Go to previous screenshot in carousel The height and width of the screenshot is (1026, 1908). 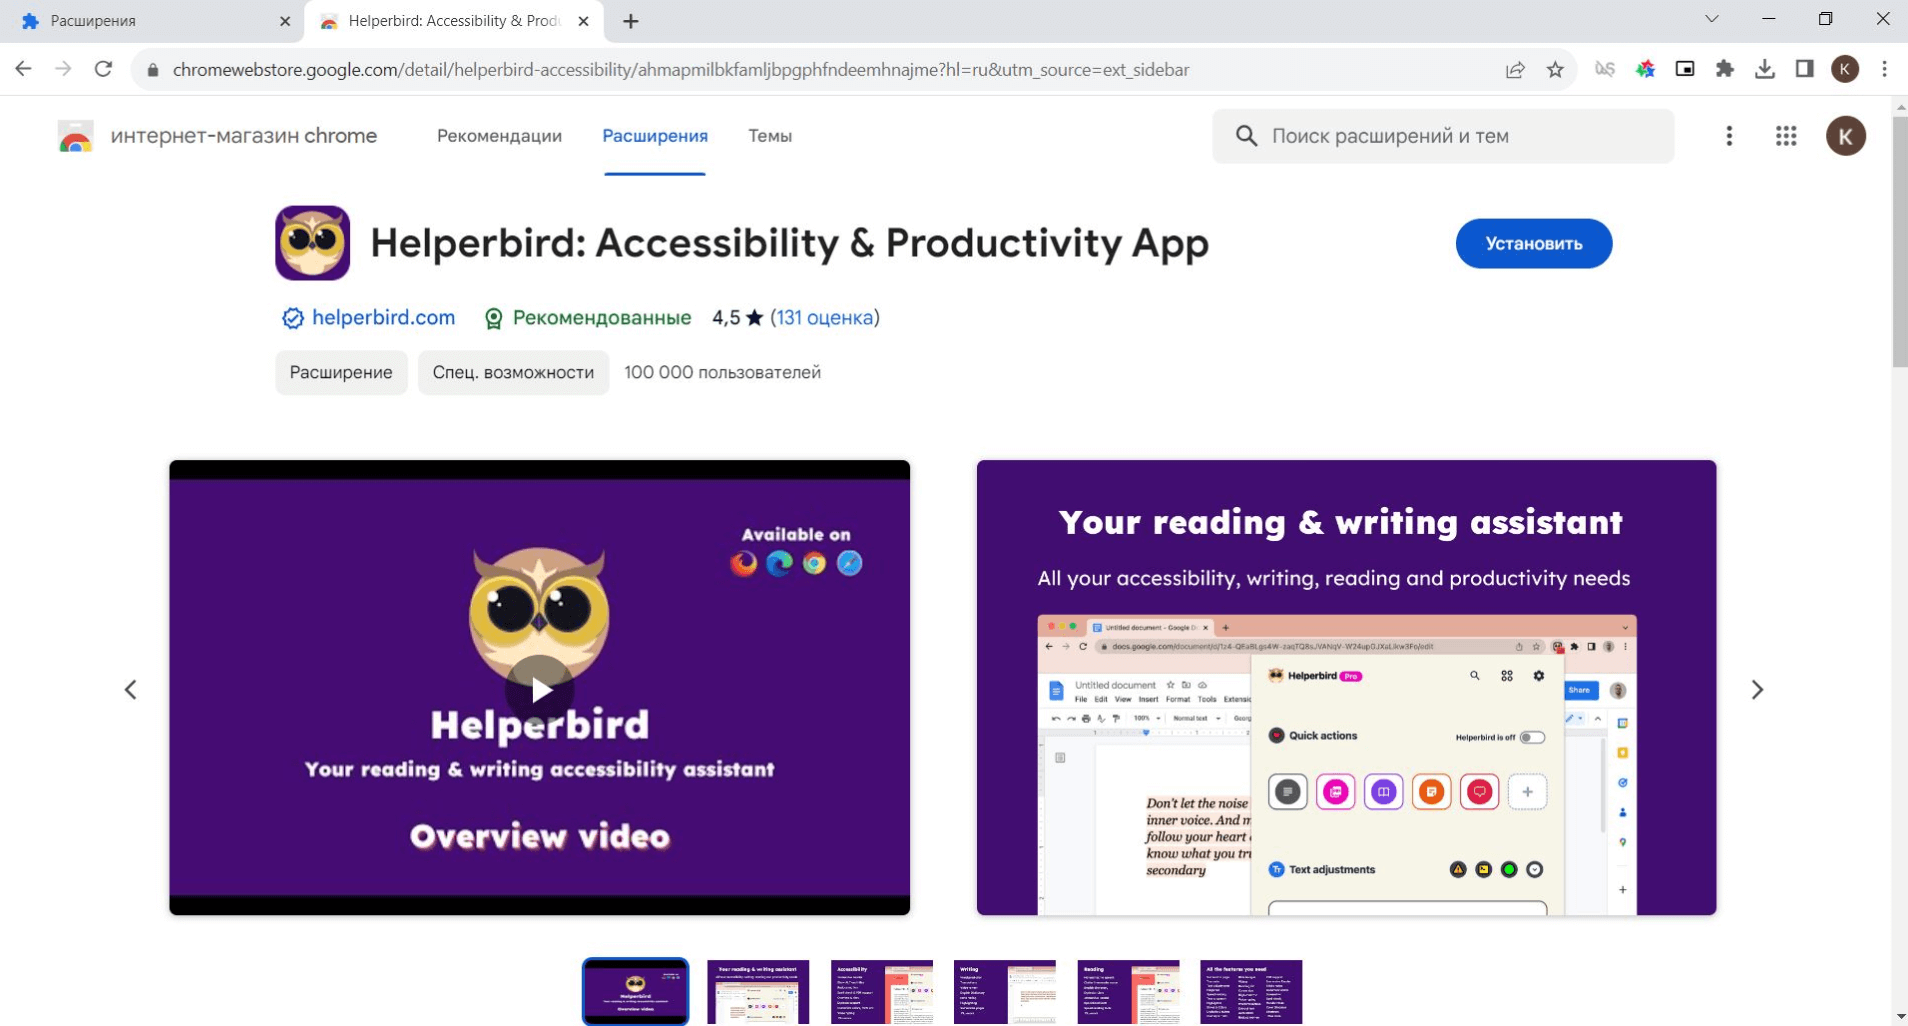[131, 689]
